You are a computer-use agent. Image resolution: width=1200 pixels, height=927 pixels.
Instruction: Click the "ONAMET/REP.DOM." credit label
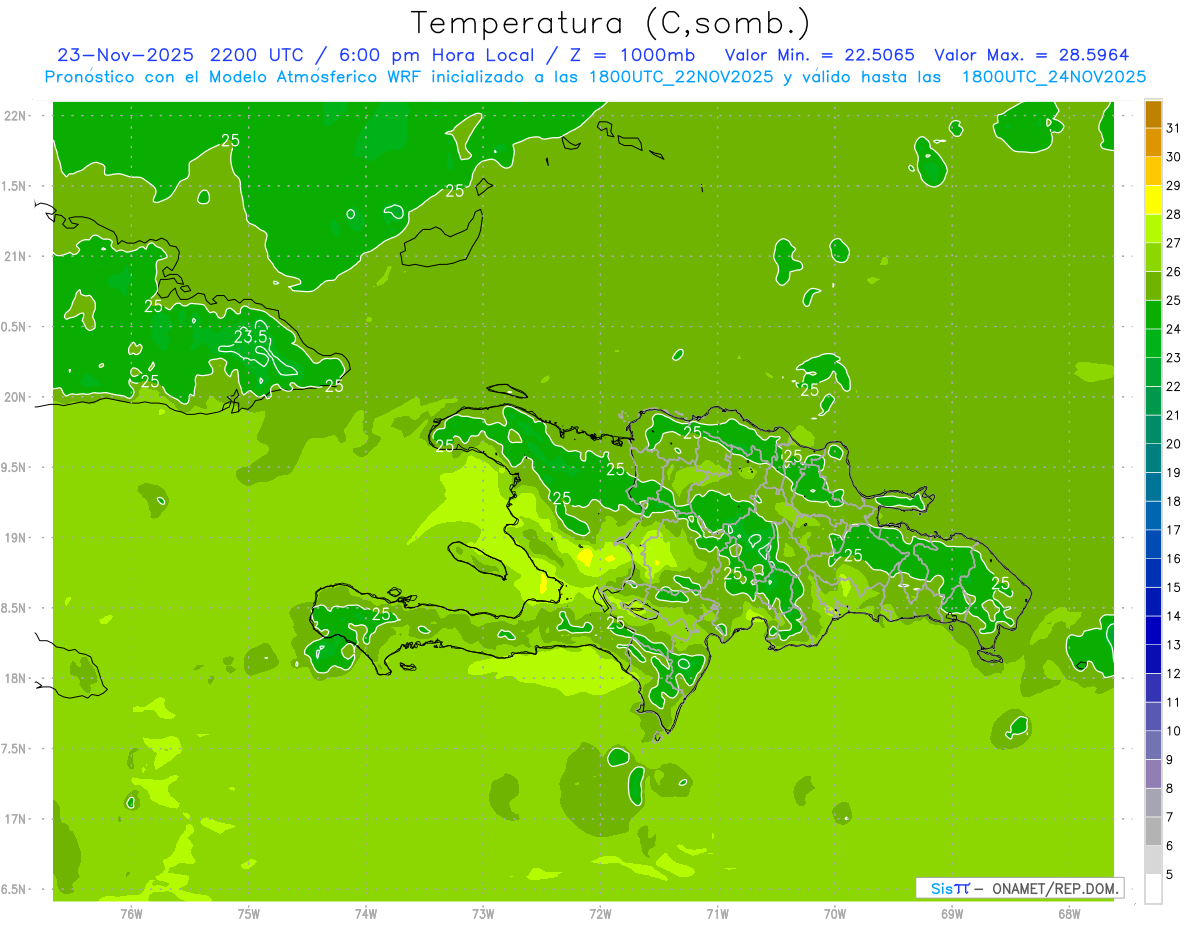[x=1056, y=888]
